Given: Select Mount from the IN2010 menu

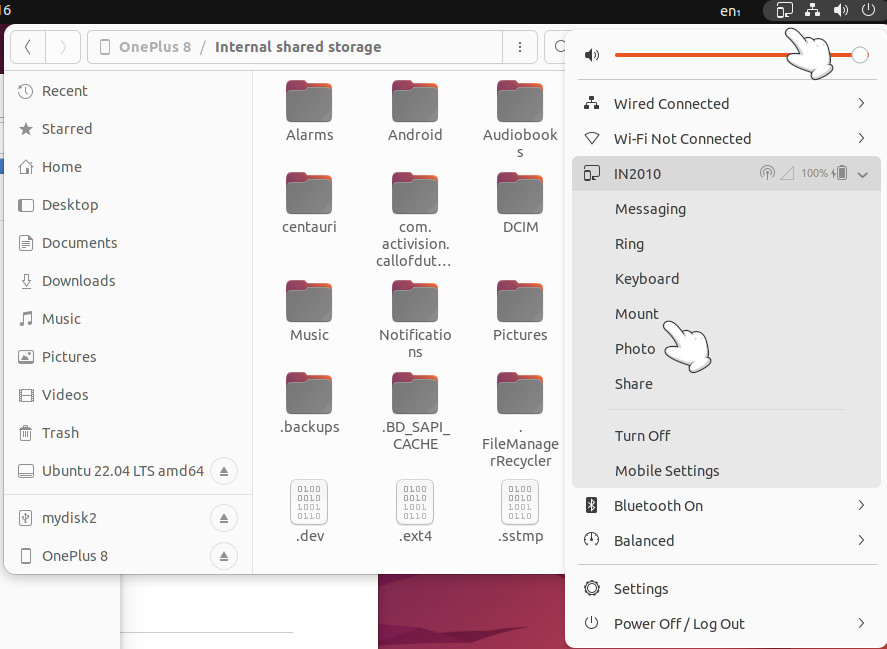Looking at the screenshot, I should (x=636, y=314).
